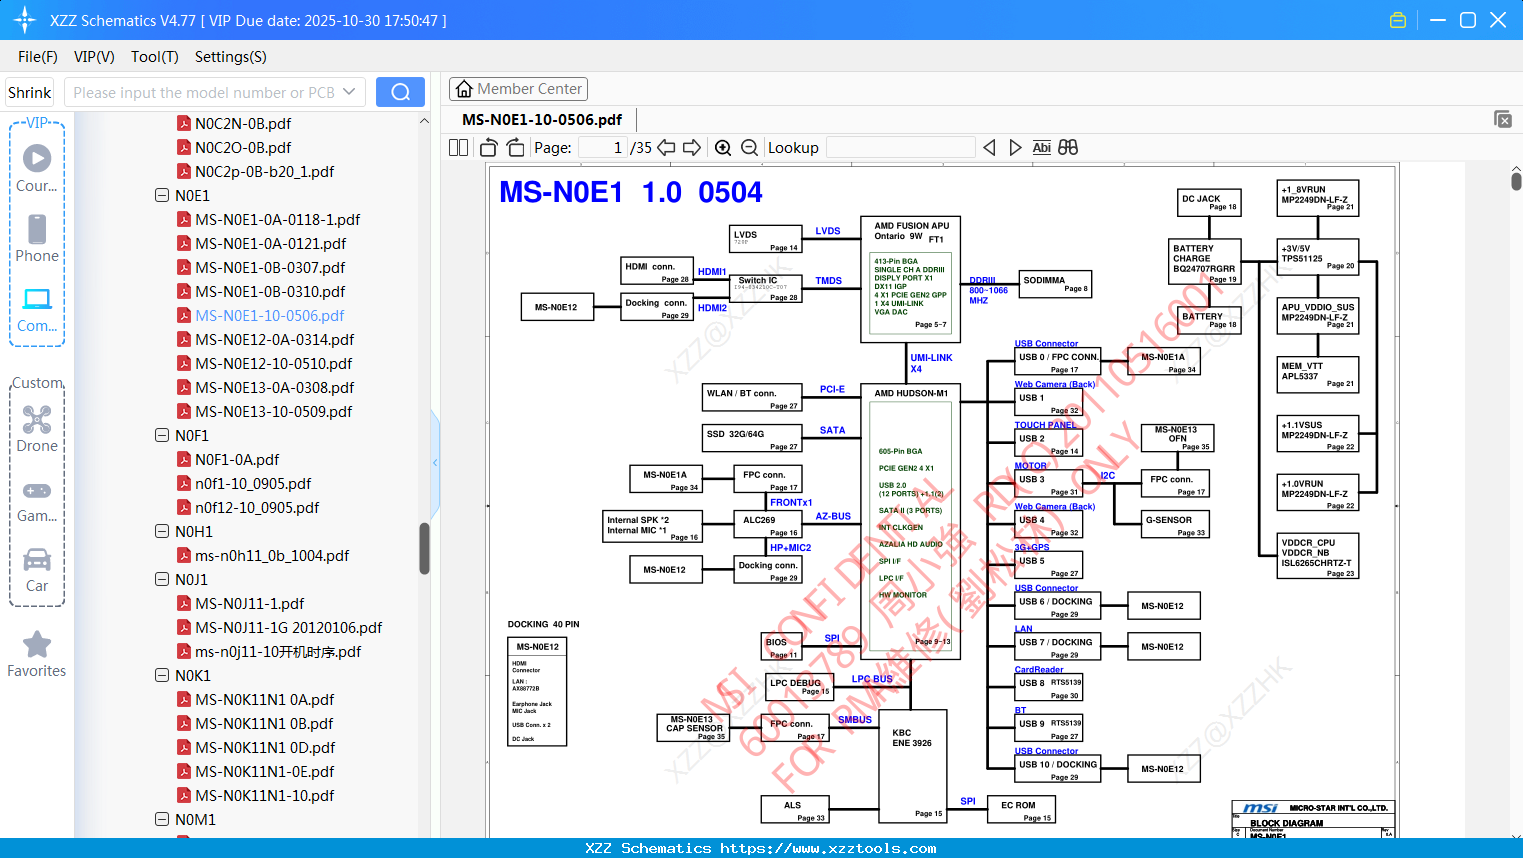Focus the model number search field
The height and width of the screenshot is (858, 1523).
pos(205,92)
